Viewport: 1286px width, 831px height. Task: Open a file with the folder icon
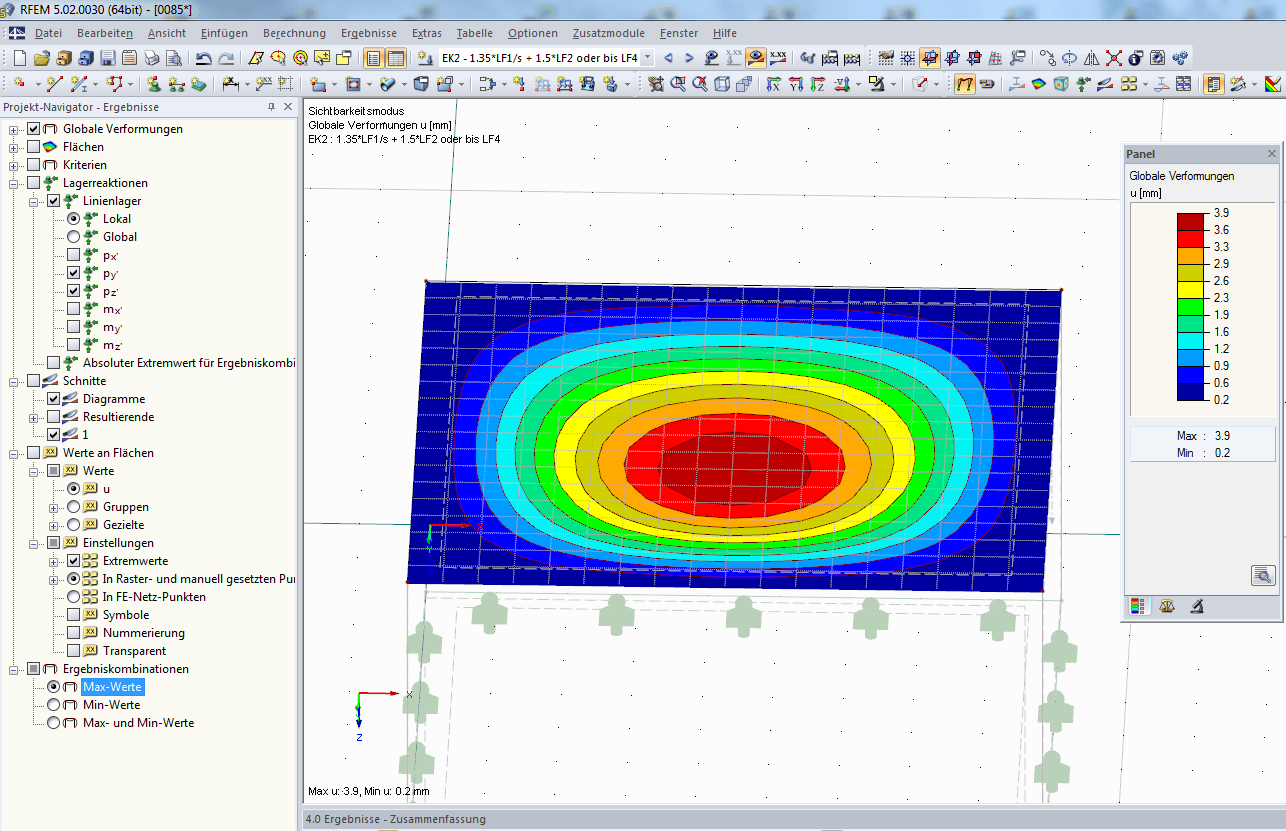(x=42, y=58)
